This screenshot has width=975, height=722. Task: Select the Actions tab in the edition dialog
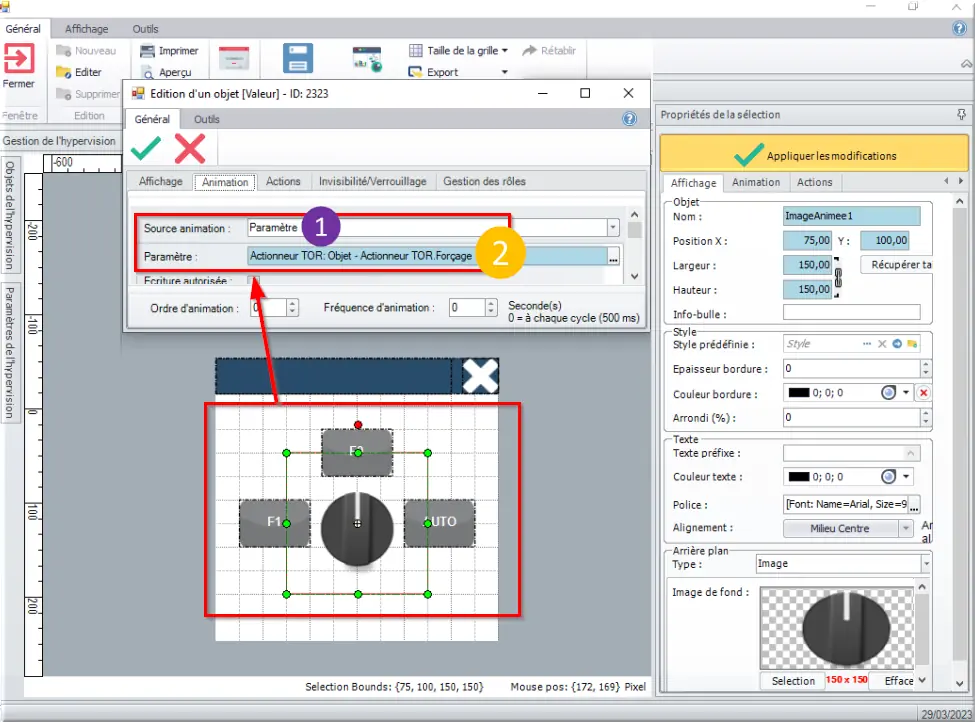coord(283,182)
